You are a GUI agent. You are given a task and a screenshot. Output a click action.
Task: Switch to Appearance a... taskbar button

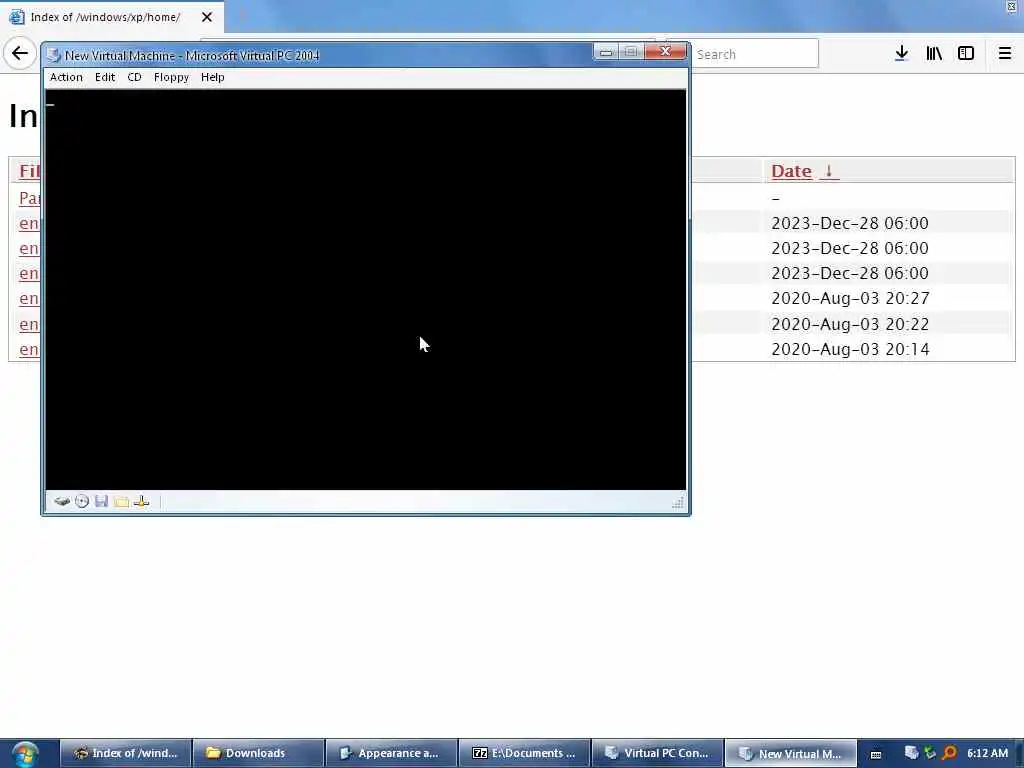[392, 753]
